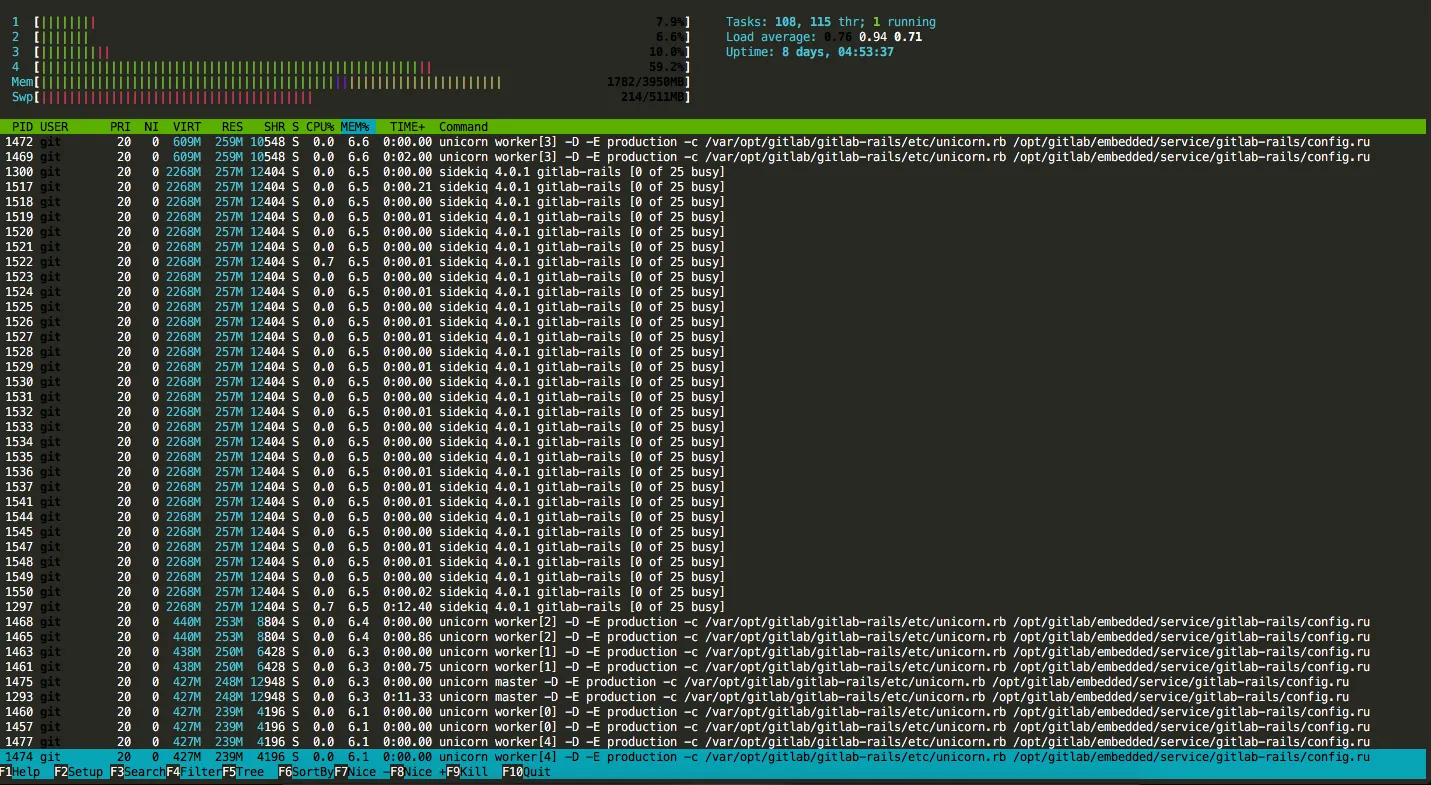Sort processes by the PID column header
The width and height of the screenshot is (1431, 785).
click(x=23, y=127)
